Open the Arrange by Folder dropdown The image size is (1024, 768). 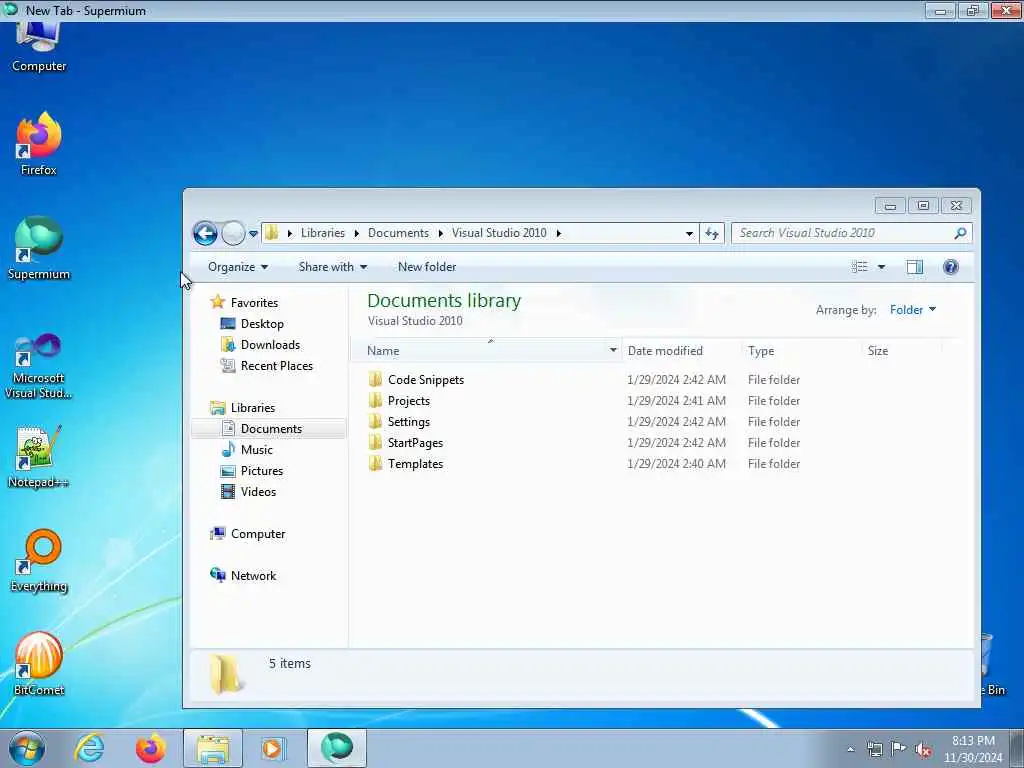[x=912, y=310]
